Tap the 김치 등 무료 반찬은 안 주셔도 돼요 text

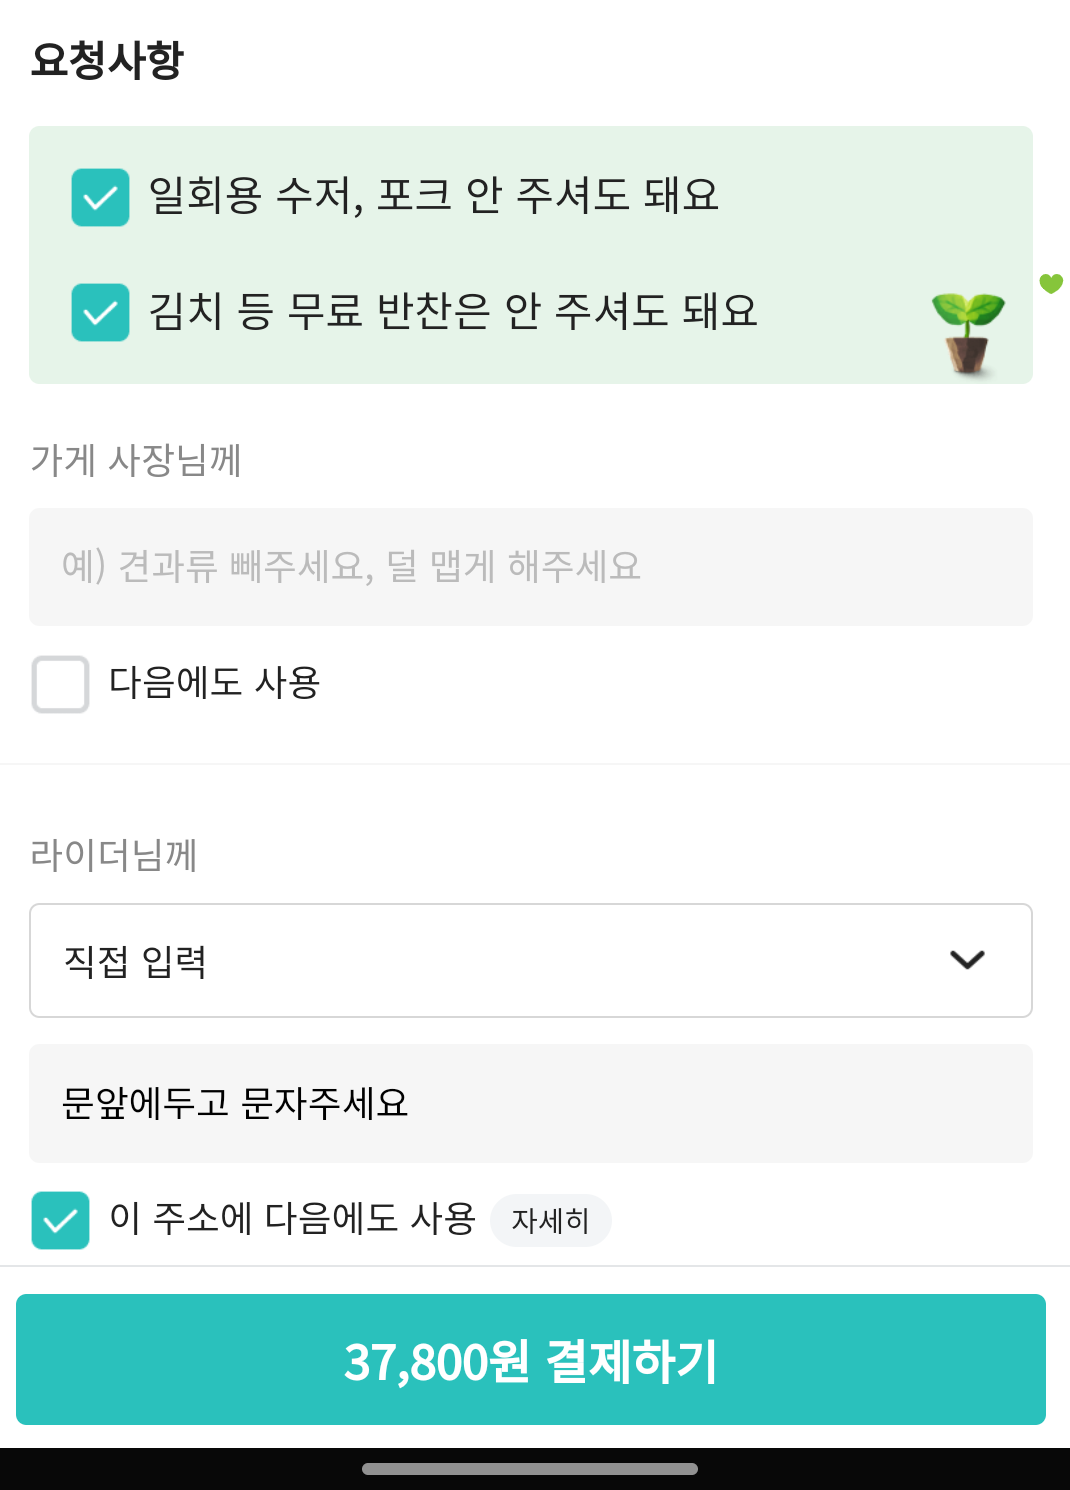click(452, 311)
